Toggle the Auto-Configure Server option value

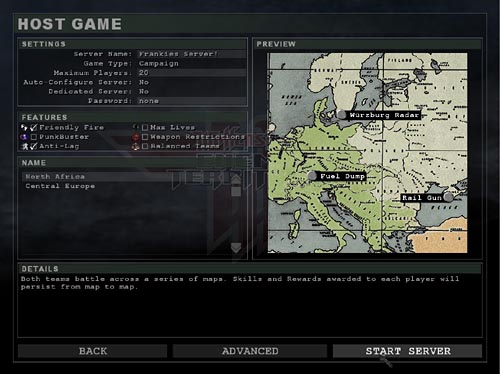coord(192,82)
